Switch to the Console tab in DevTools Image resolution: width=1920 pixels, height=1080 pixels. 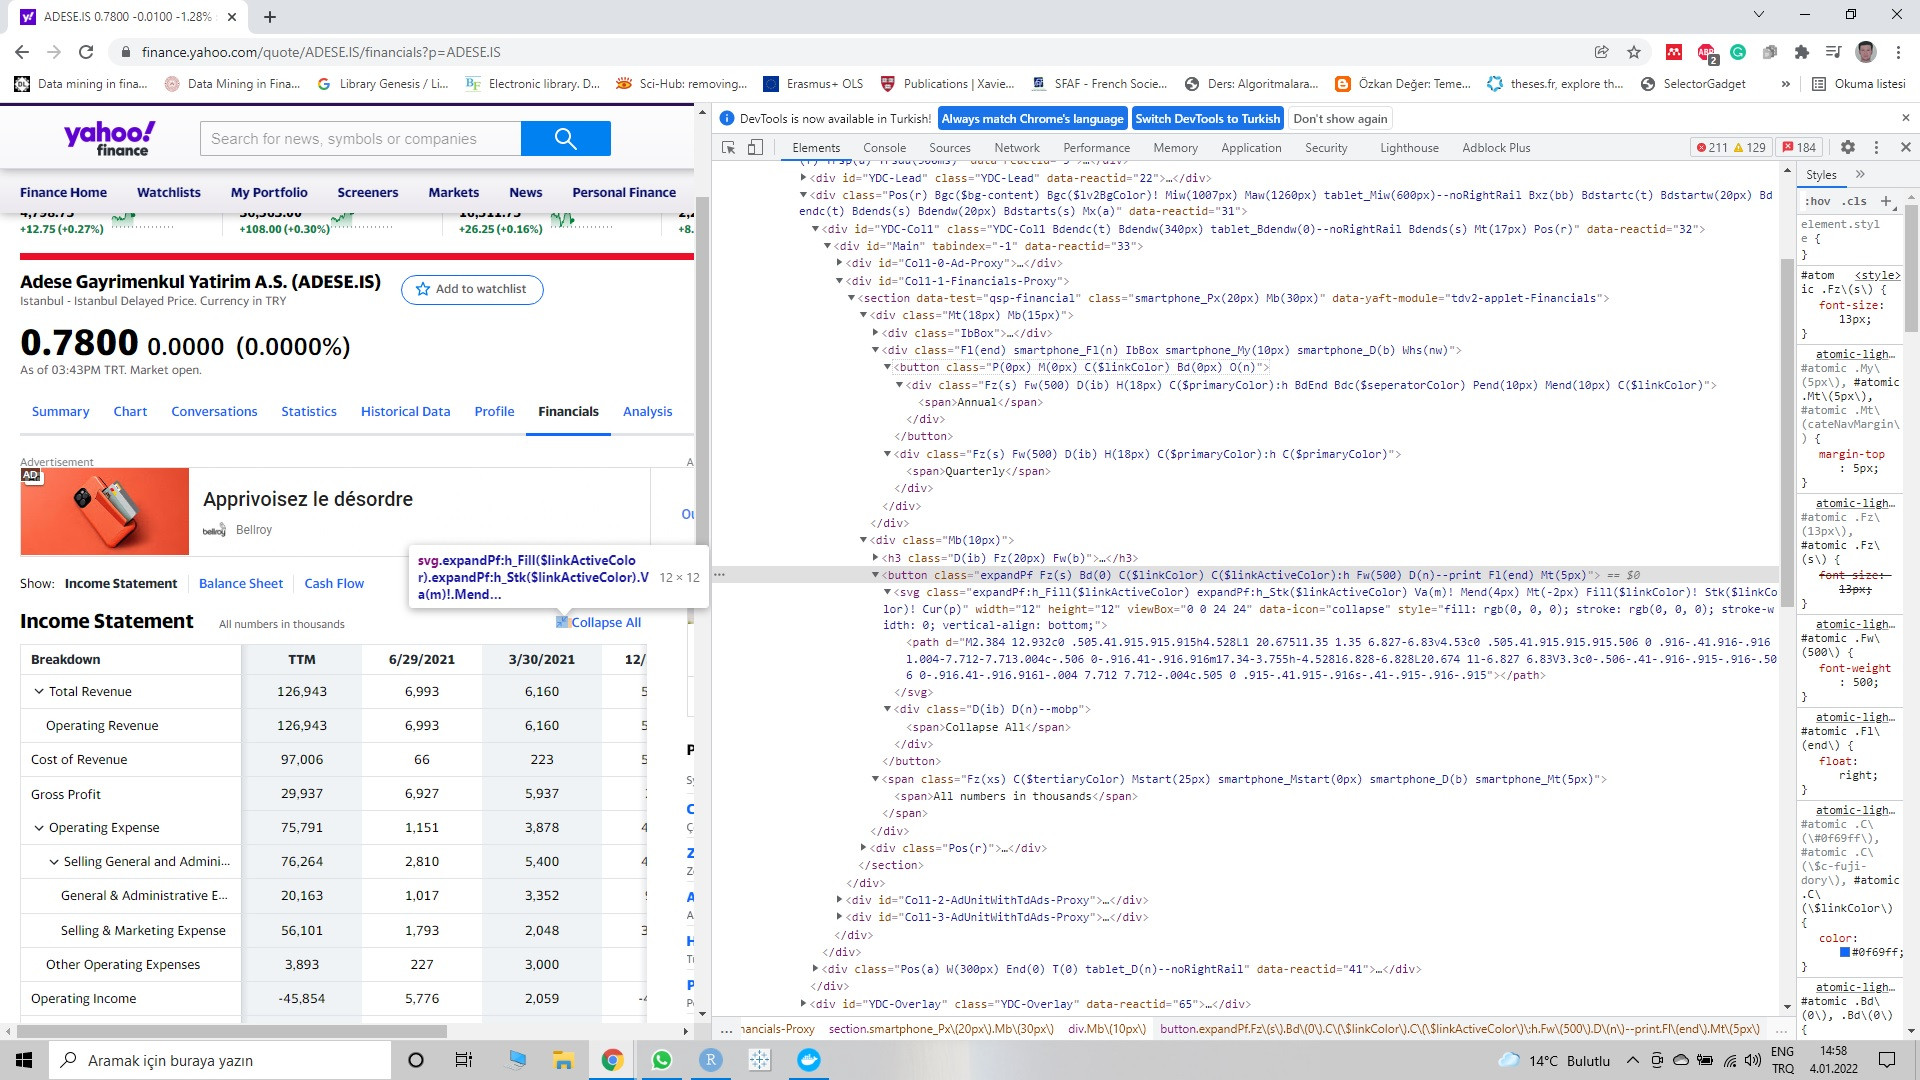click(884, 147)
